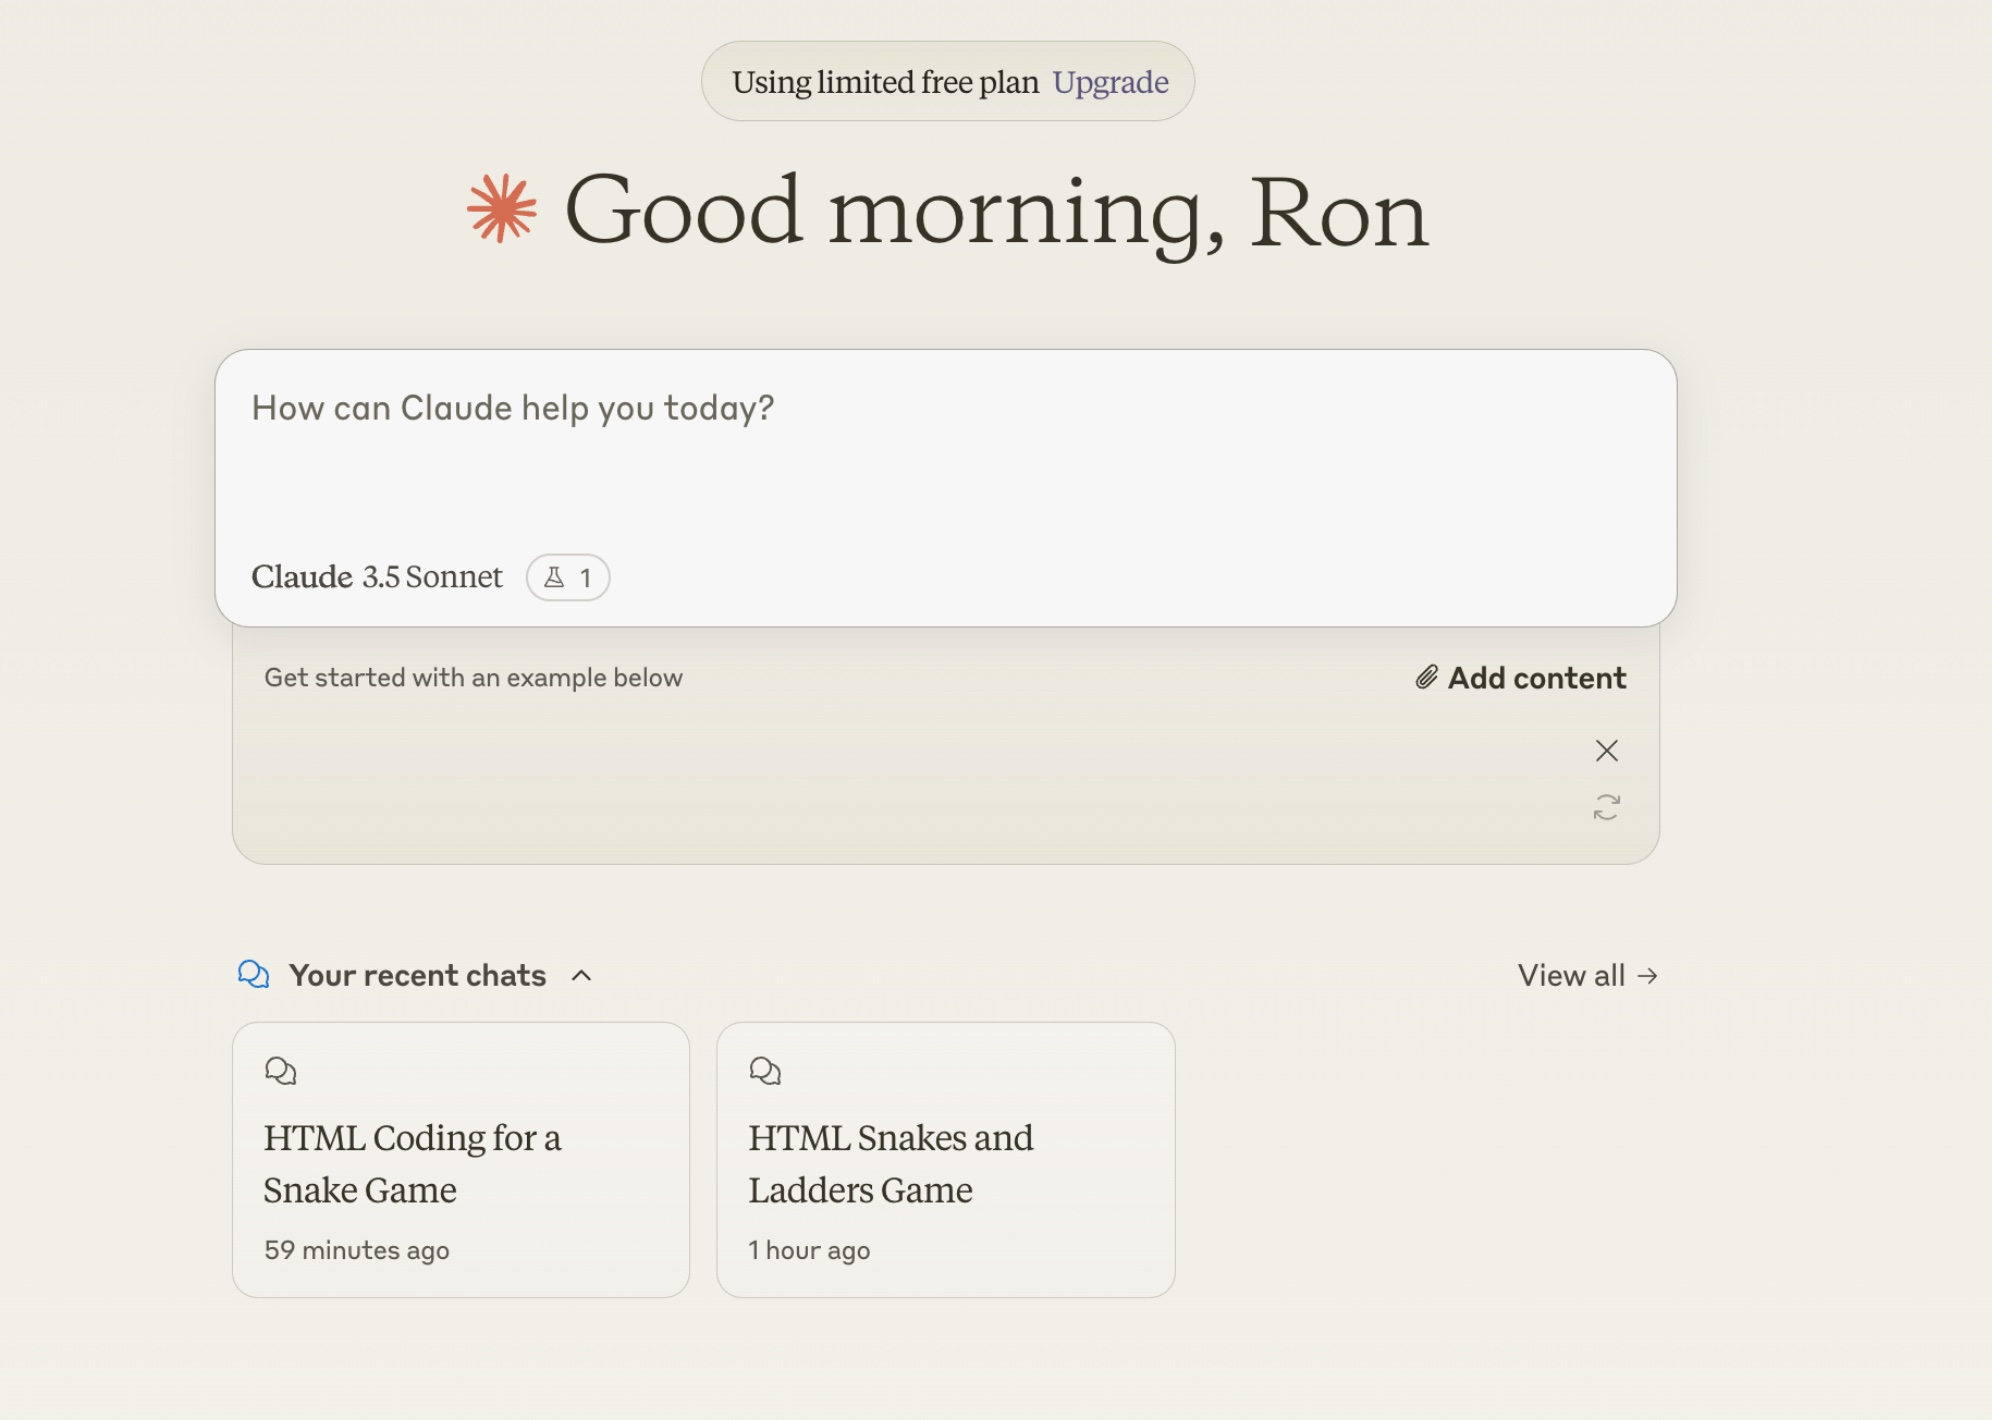Open the Claude 3.5 Sonnet model selector
Image resolution: width=1992 pixels, height=1420 pixels.
(x=376, y=577)
